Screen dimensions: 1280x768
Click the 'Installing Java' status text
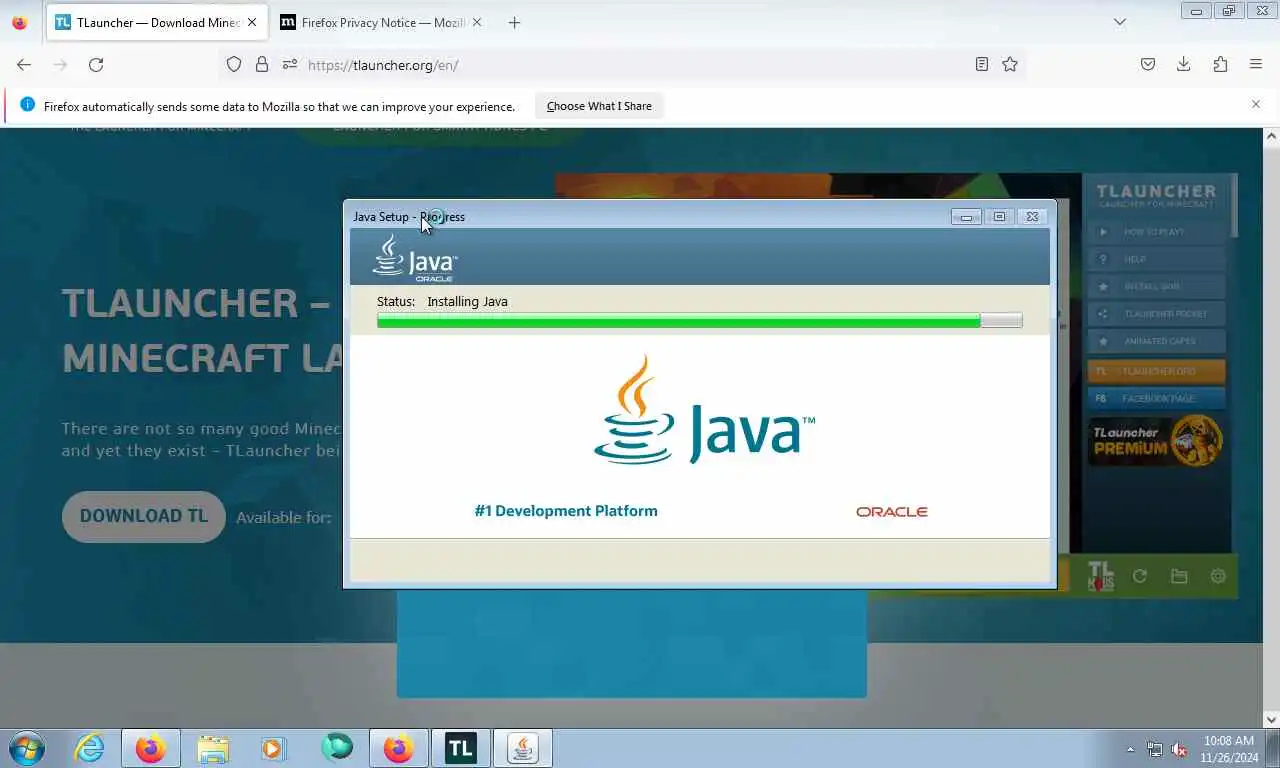467,301
